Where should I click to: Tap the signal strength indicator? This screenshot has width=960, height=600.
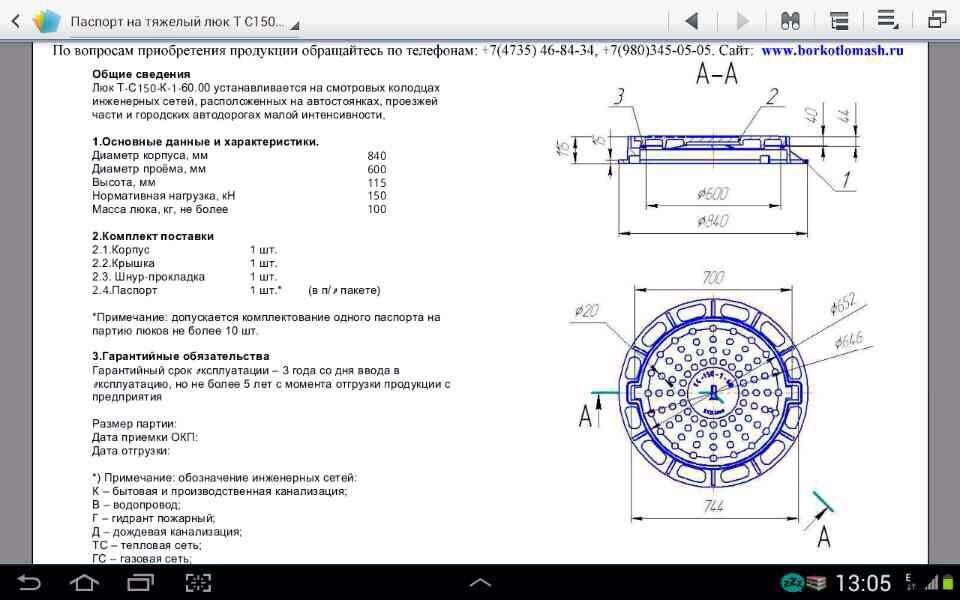click(932, 582)
